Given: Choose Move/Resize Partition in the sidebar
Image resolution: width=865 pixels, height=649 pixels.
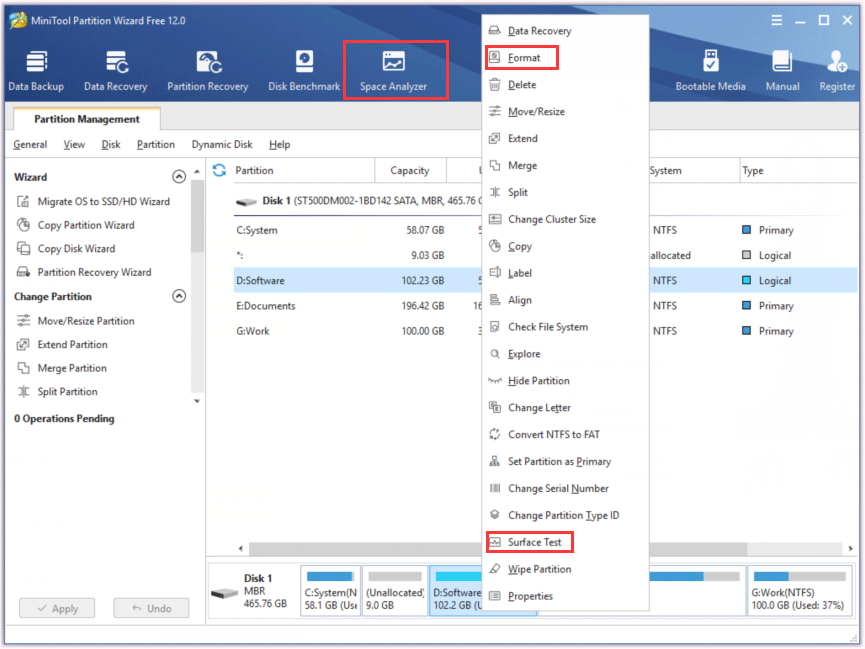Looking at the screenshot, I should tap(76, 321).
